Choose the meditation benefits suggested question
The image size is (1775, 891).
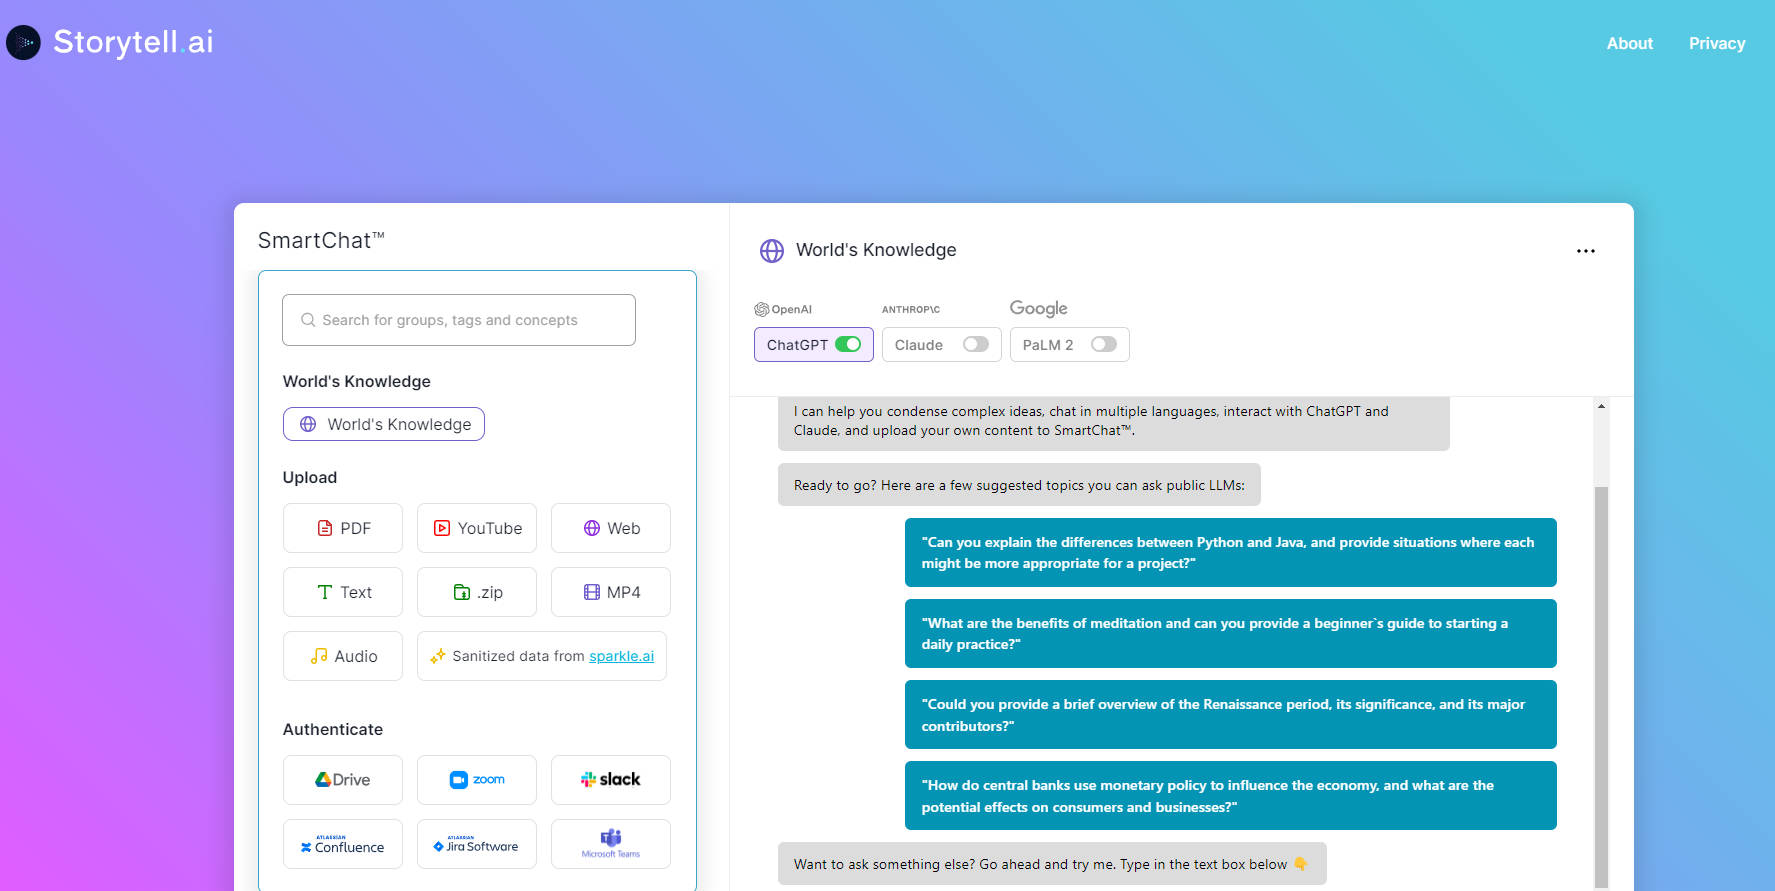pos(1231,633)
